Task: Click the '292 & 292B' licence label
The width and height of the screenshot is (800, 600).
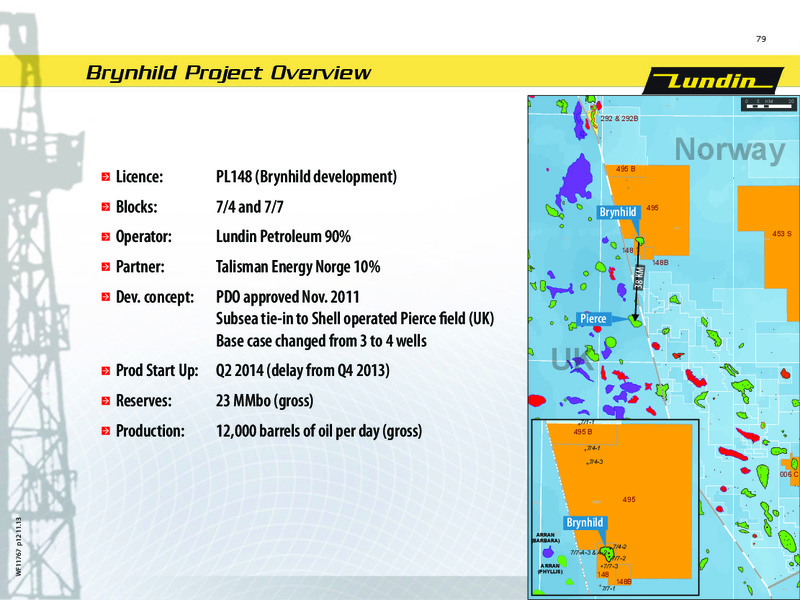Action: (619, 118)
